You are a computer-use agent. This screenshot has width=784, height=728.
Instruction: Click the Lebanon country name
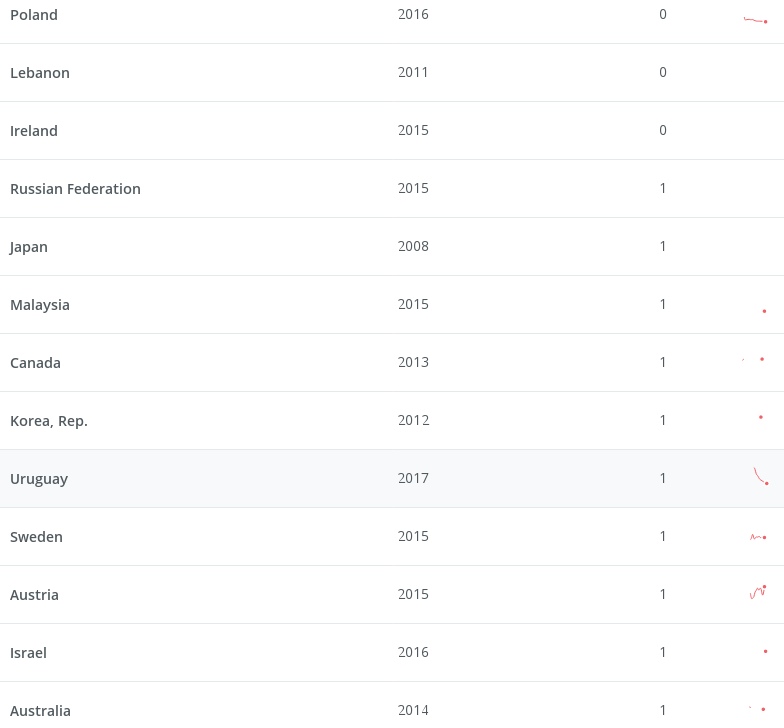pyautogui.click(x=40, y=73)
